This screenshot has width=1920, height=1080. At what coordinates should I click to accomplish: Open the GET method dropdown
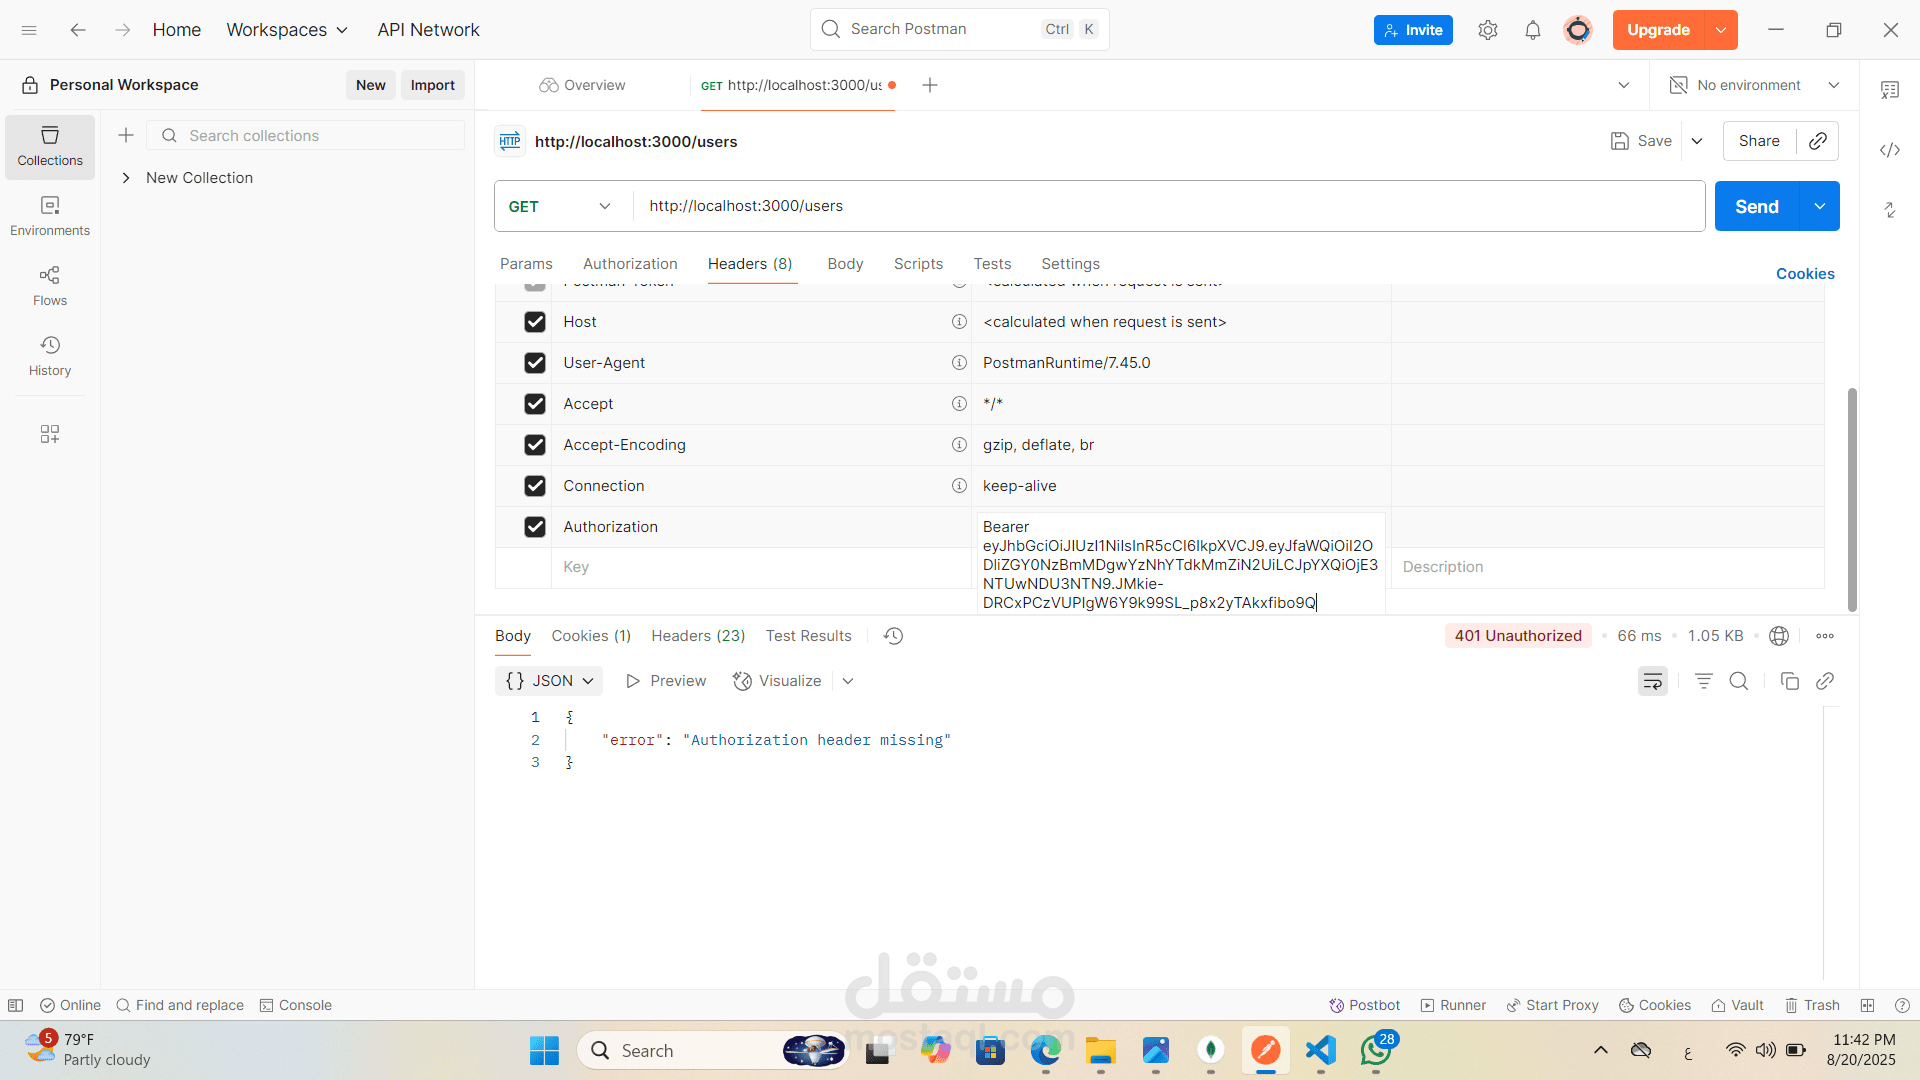click(560, 206)
